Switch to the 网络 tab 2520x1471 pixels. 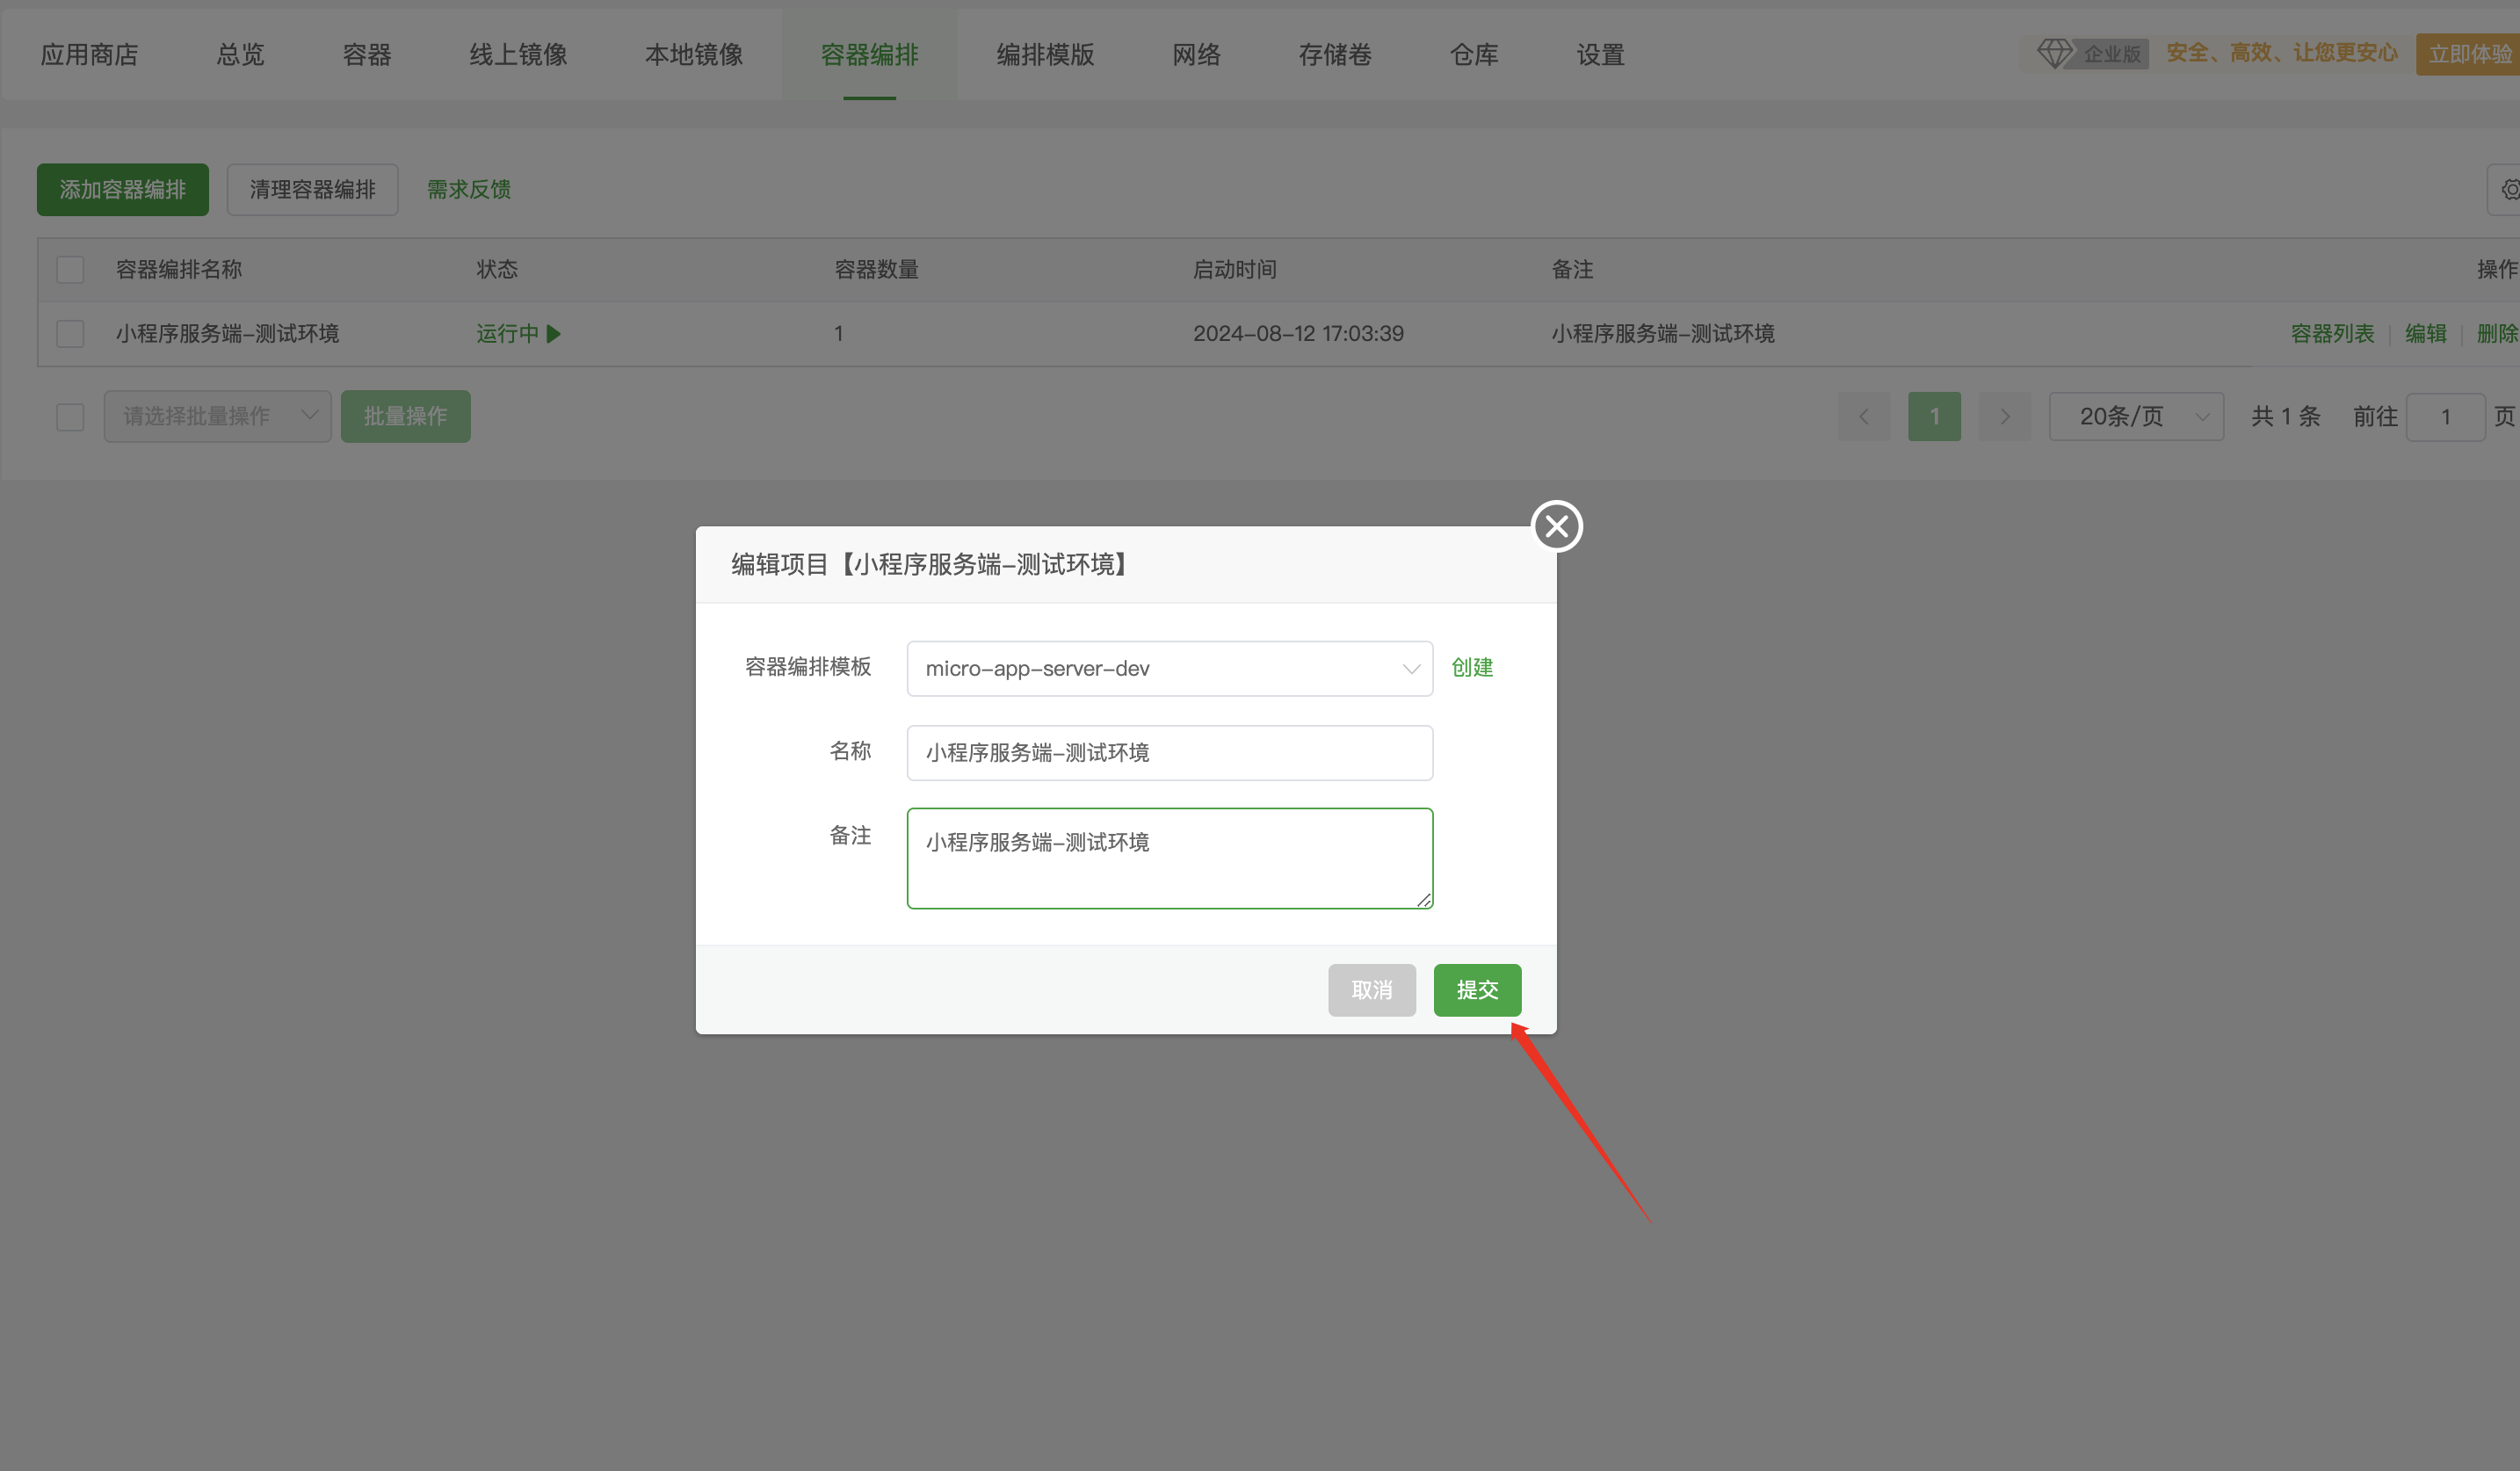point(1196,55)
